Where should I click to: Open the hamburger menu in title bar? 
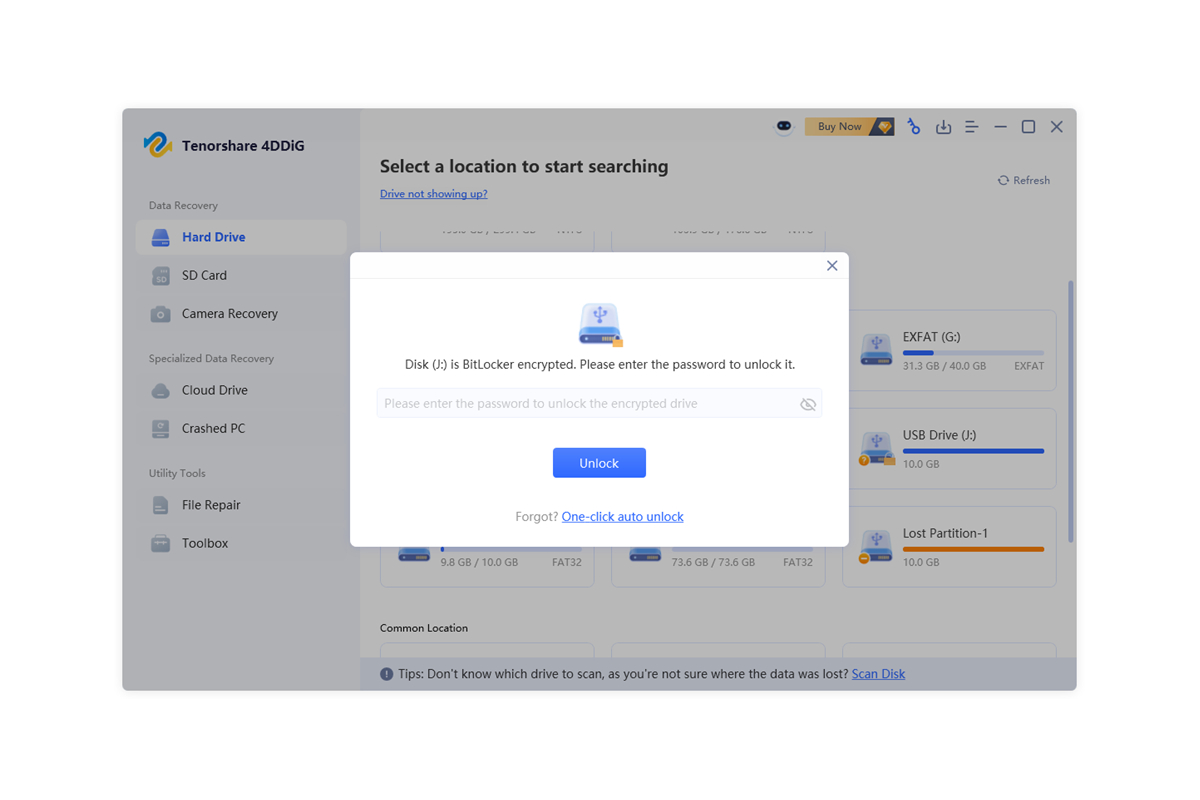971,127
